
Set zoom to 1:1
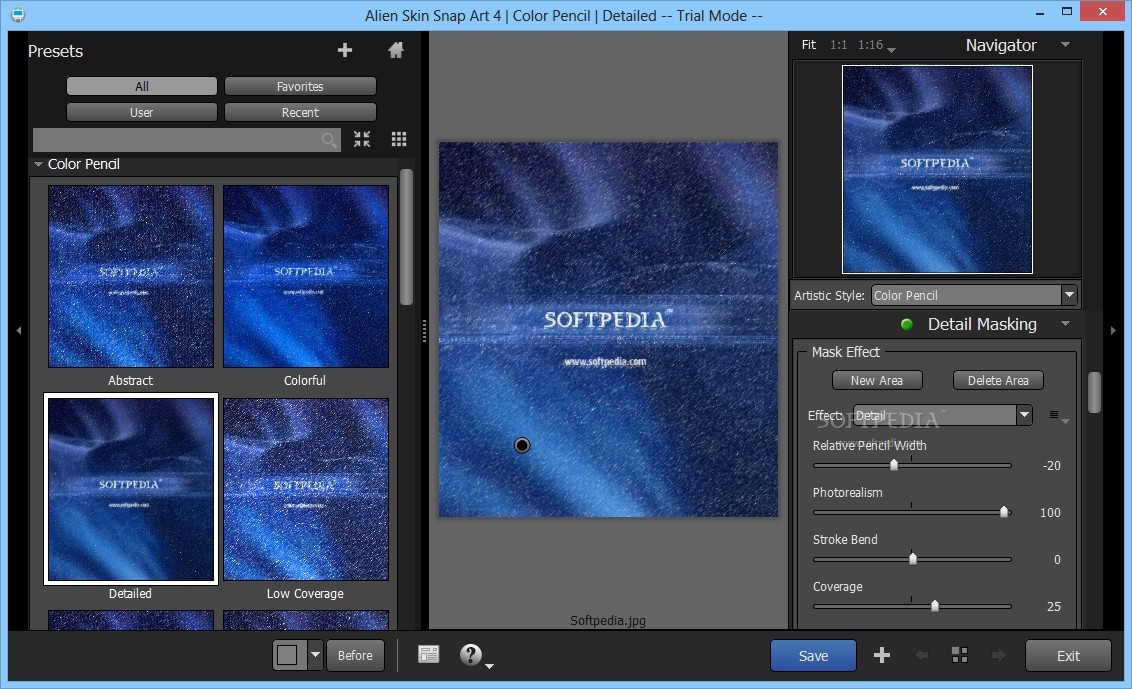pos(838,45)
